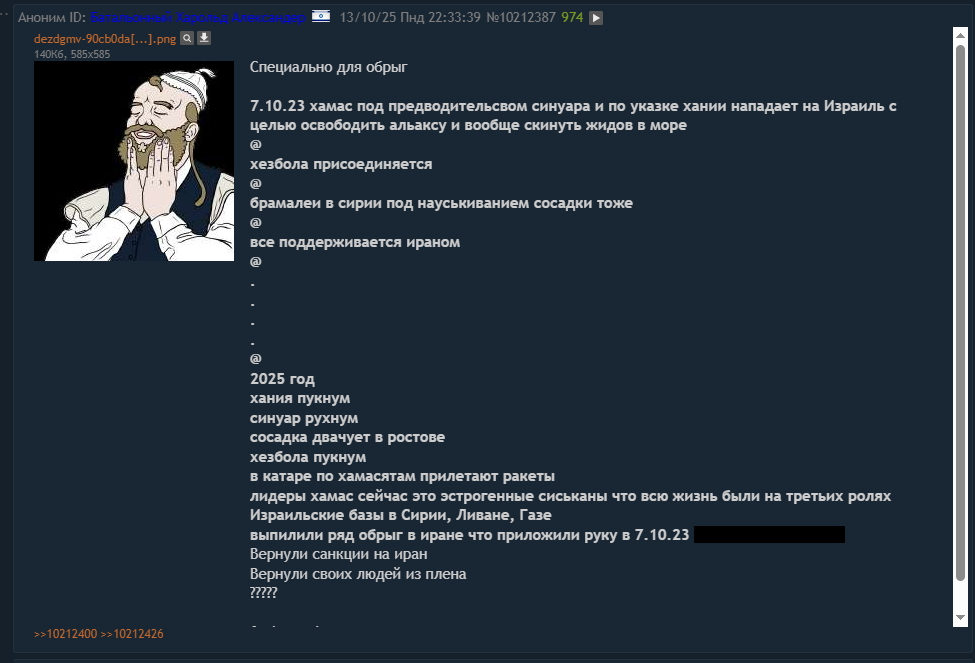Click the heading text Специально для обрыг
Screen dimensions: 975x663
[328, 67]
